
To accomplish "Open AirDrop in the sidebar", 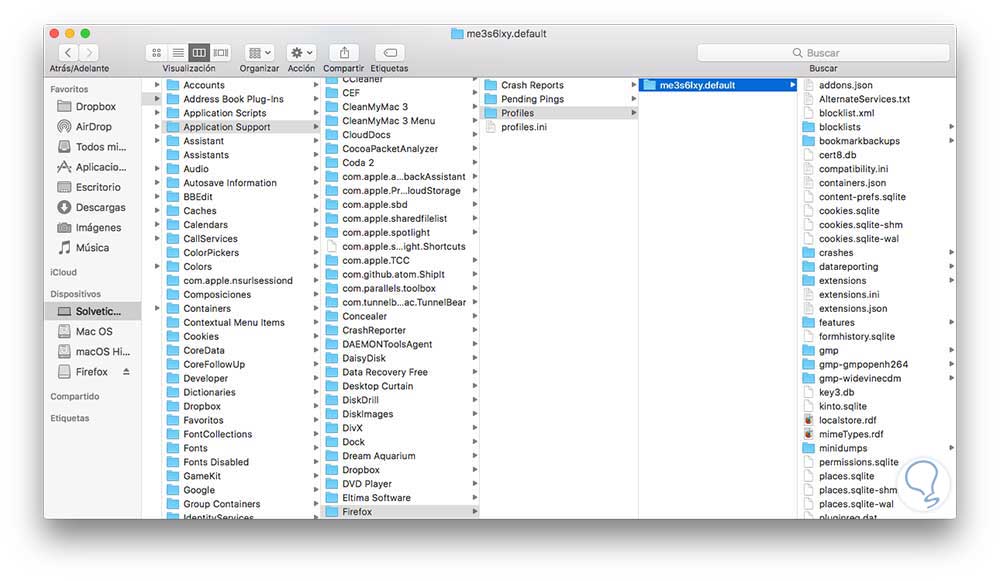I will pyautogui.click(x=93, y=126).
